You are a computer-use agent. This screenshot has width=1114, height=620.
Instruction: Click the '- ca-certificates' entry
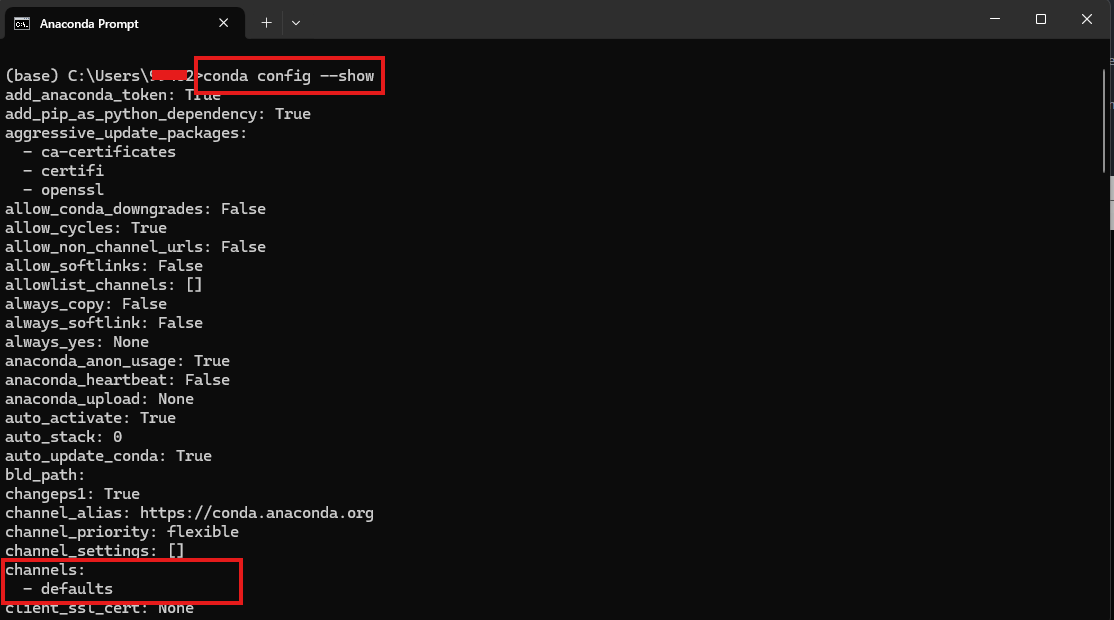[x=99, y=152]
